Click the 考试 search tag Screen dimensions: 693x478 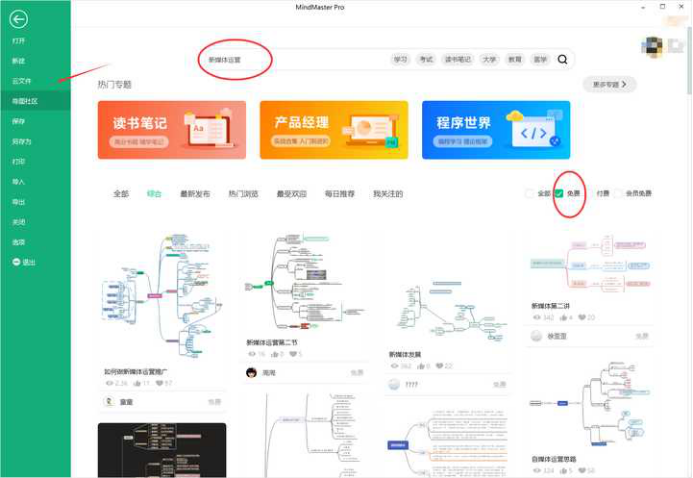426,59
